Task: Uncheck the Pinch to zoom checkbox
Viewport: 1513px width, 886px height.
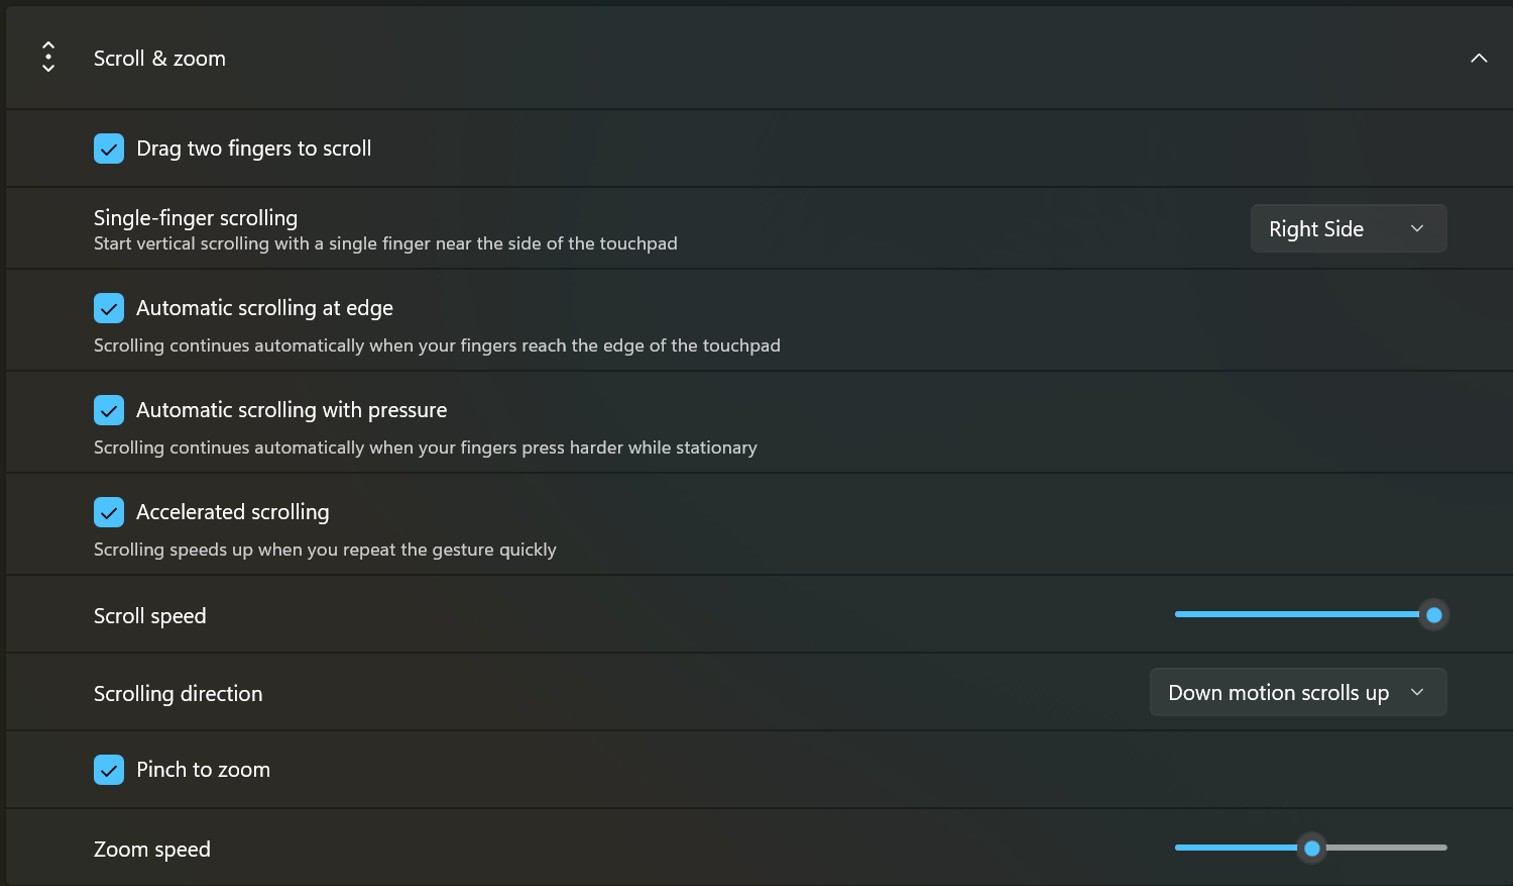Action: tap(109, 770)
